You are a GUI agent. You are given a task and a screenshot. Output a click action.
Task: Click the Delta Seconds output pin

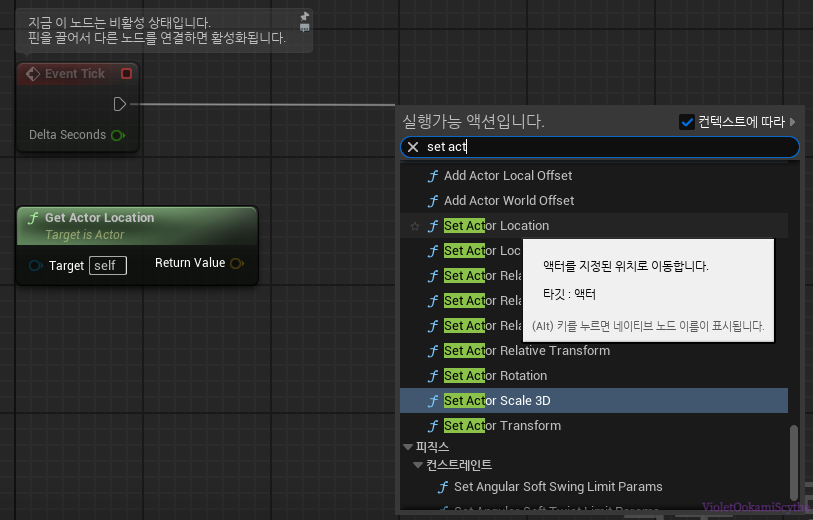[x=118, y=135]
